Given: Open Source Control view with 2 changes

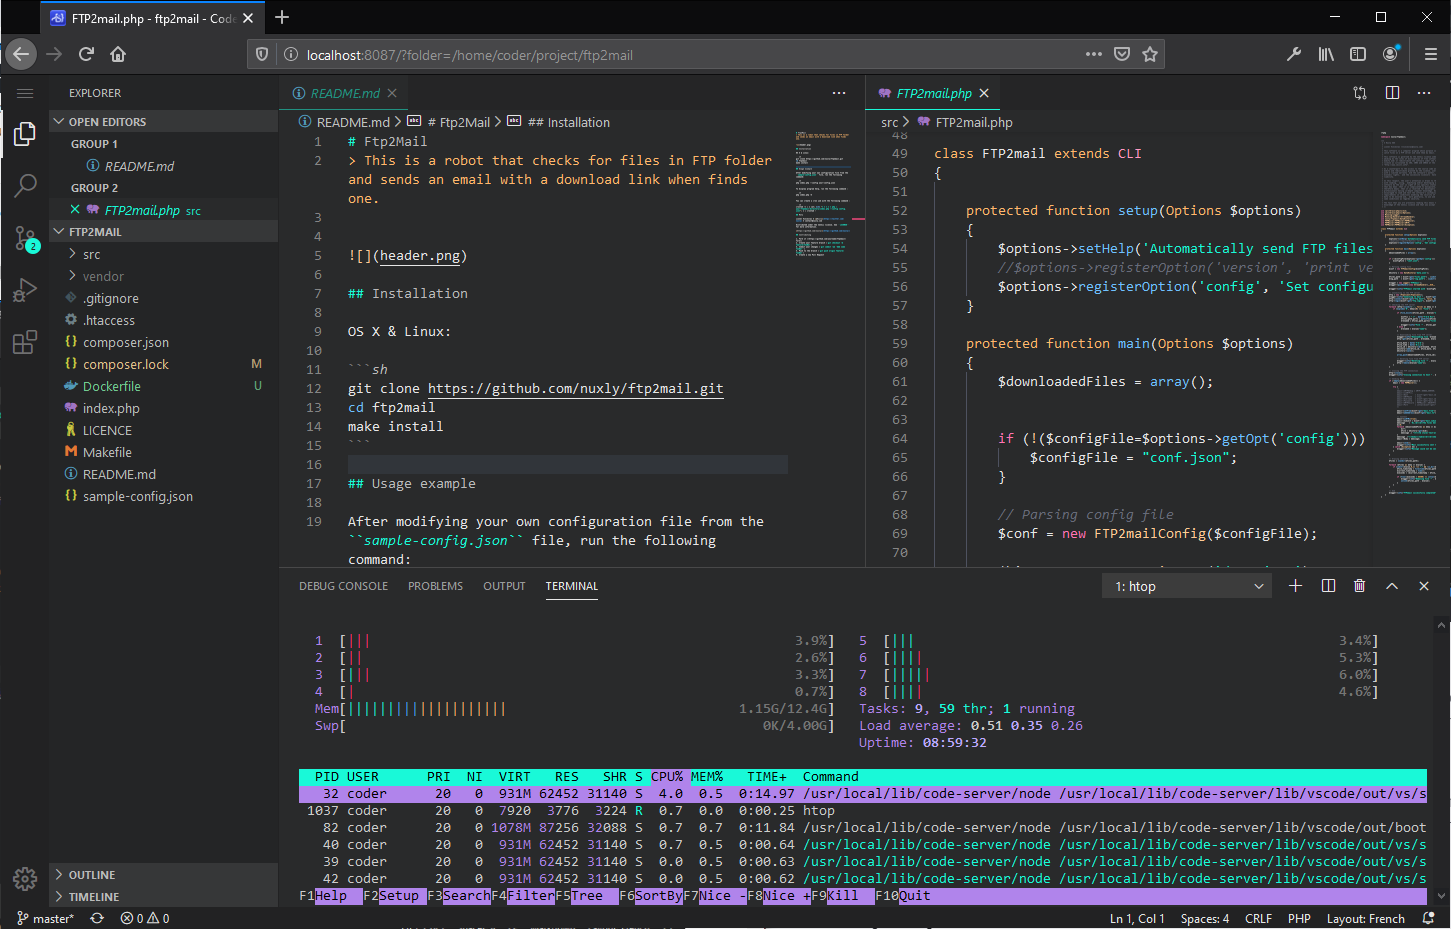Looking at the screenshot, I should click(25, 238).
